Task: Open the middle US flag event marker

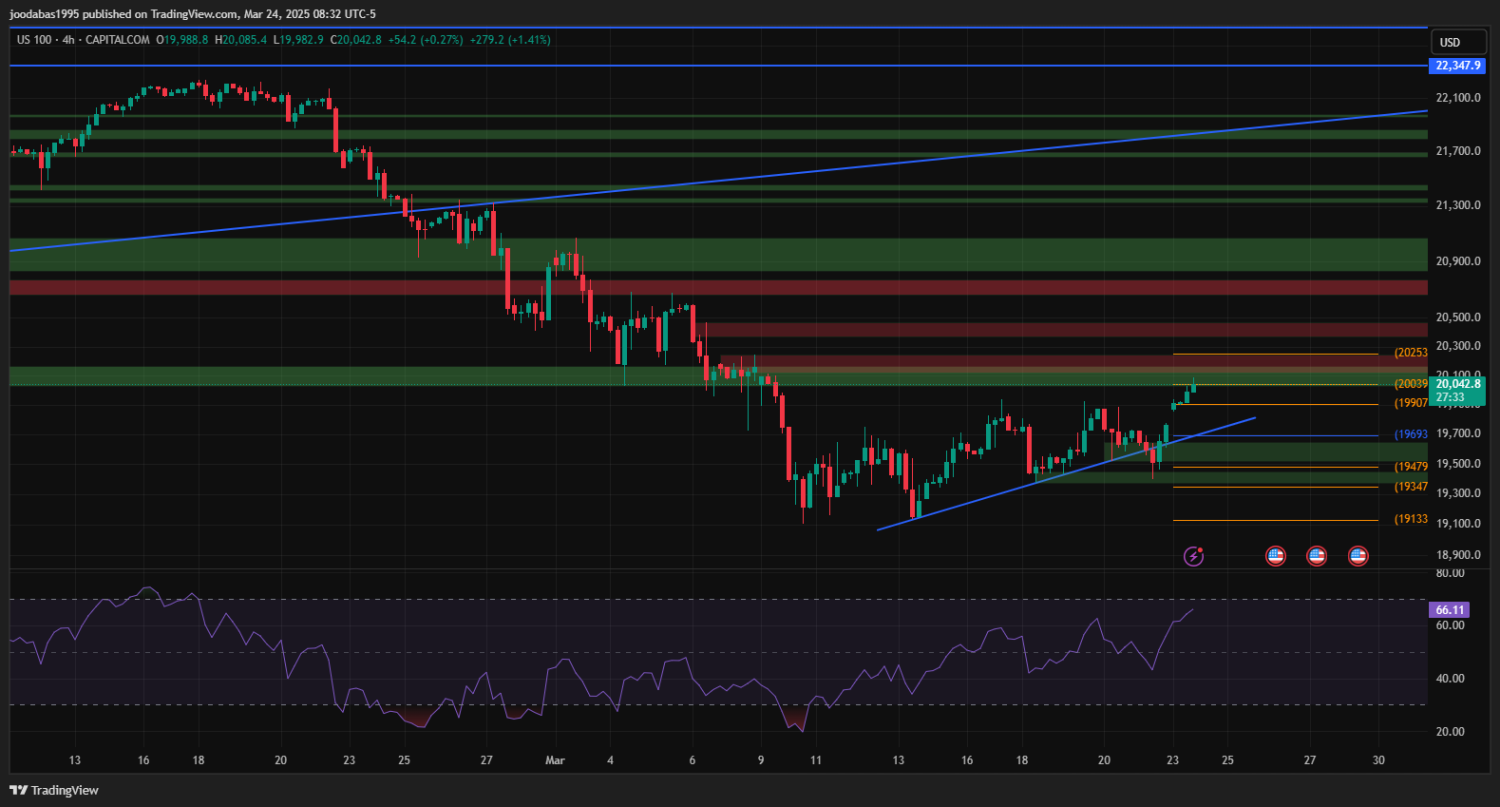Action: point(1316,556)
